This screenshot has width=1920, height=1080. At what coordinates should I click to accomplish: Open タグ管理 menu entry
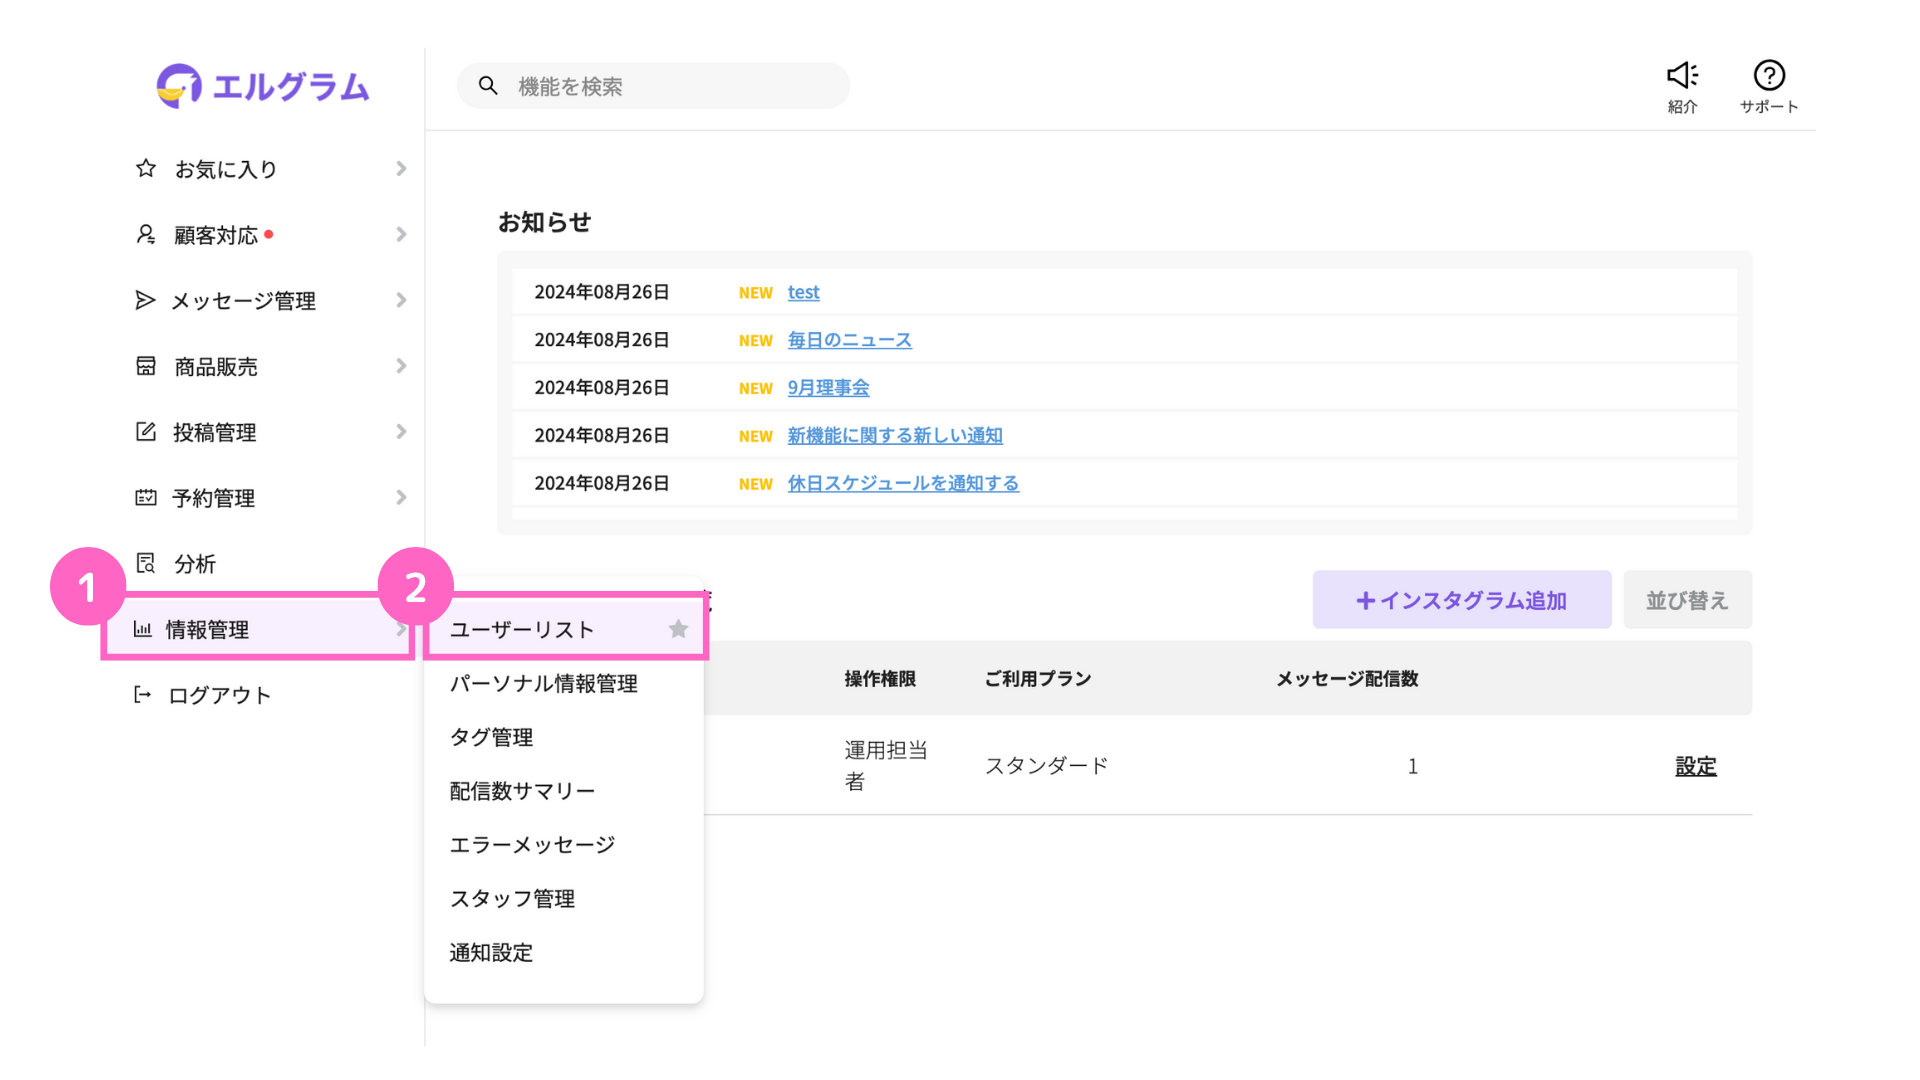491,737
